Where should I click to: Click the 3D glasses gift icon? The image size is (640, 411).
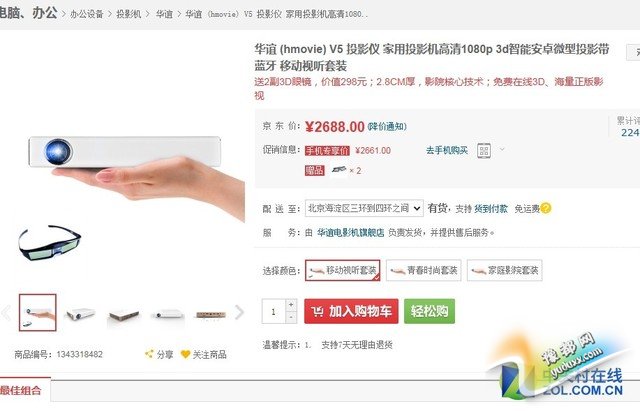click(339, 170)
